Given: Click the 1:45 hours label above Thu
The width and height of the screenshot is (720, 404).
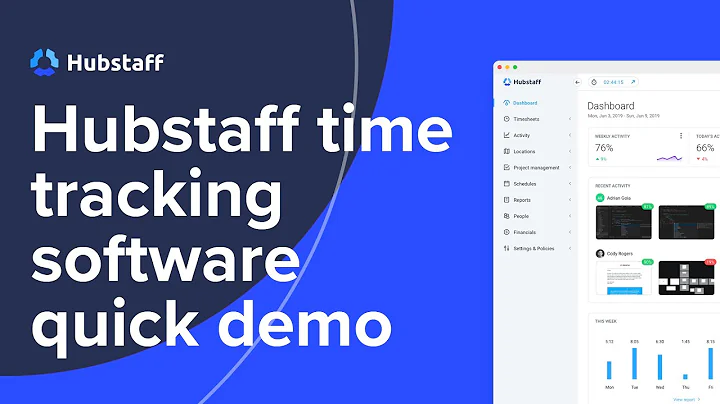Looking at the screenshot, I should pyautogui.click(x=685, y=342).
